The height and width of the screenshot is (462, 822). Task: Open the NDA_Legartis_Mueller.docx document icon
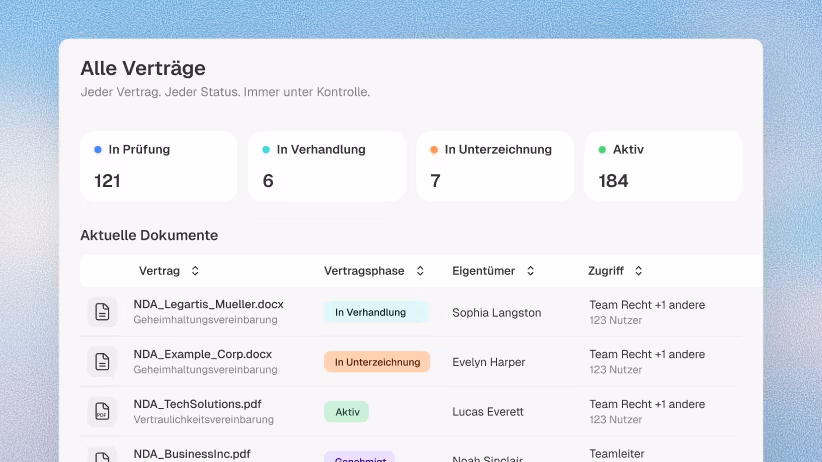pos(102,311)
